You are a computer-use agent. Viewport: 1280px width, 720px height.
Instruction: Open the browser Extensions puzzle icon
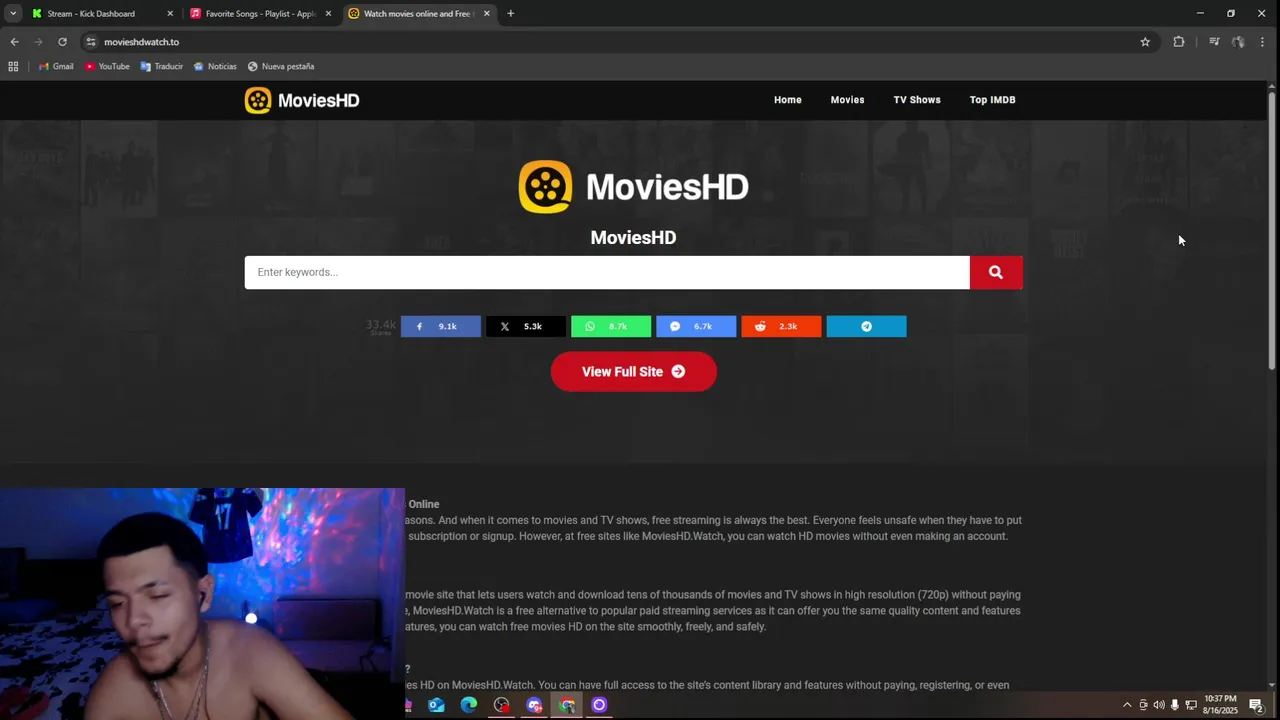tap(1179, 42)
